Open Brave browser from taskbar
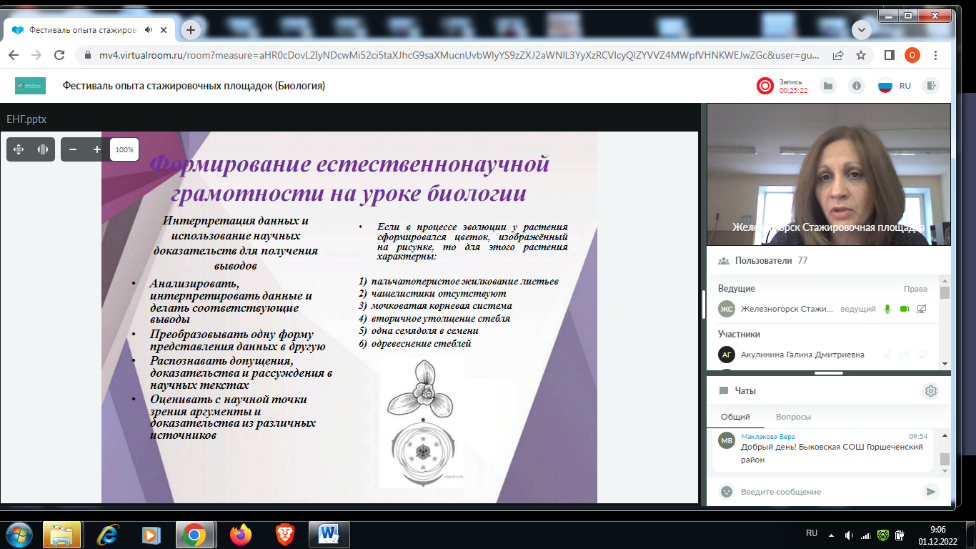 (284, 535)
